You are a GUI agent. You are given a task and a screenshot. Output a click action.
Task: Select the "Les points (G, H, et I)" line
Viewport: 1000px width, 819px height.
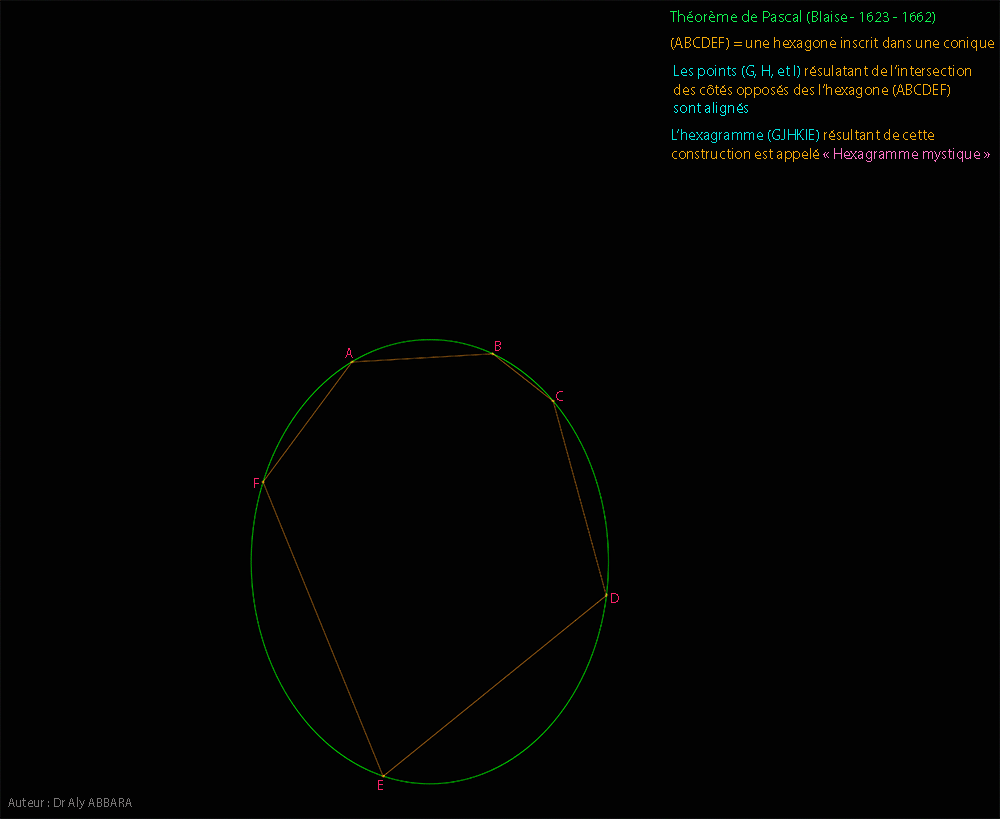pyautogui.click(x=822, y=72)
